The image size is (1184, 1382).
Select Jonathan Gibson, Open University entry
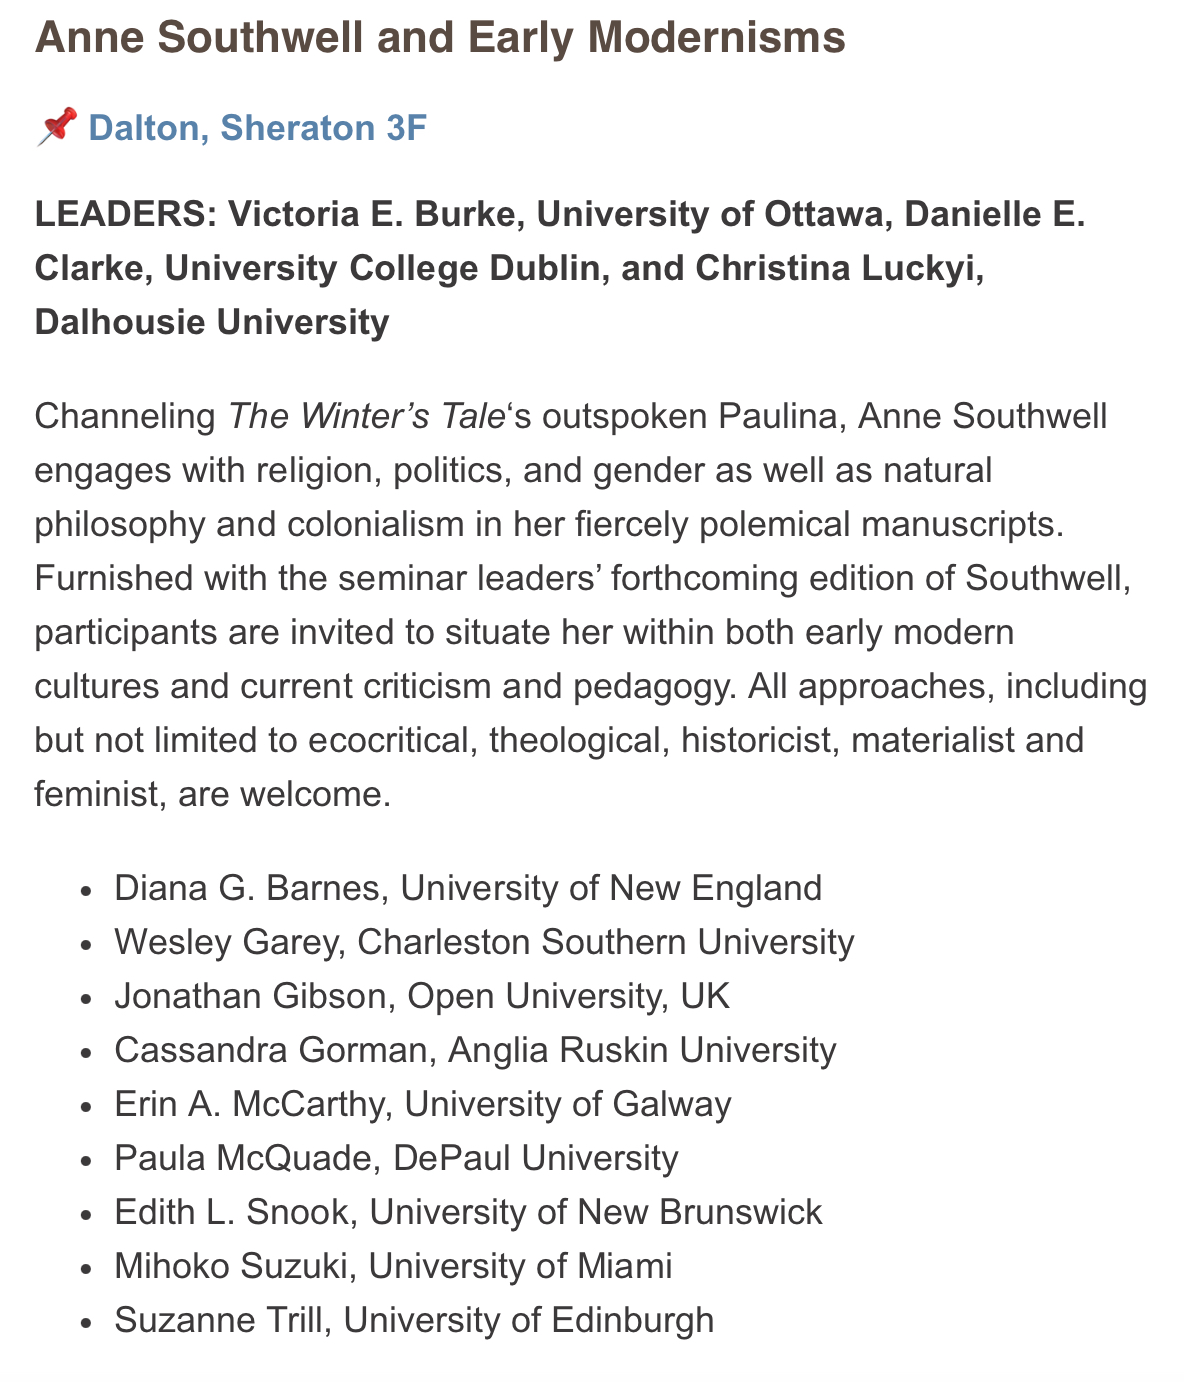pyautogui.click(x=422, y=996)
